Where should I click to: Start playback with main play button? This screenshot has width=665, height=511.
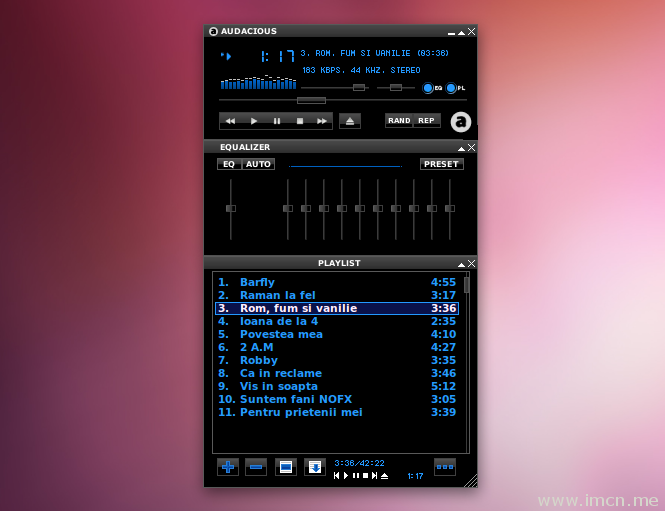coord(254,121)
